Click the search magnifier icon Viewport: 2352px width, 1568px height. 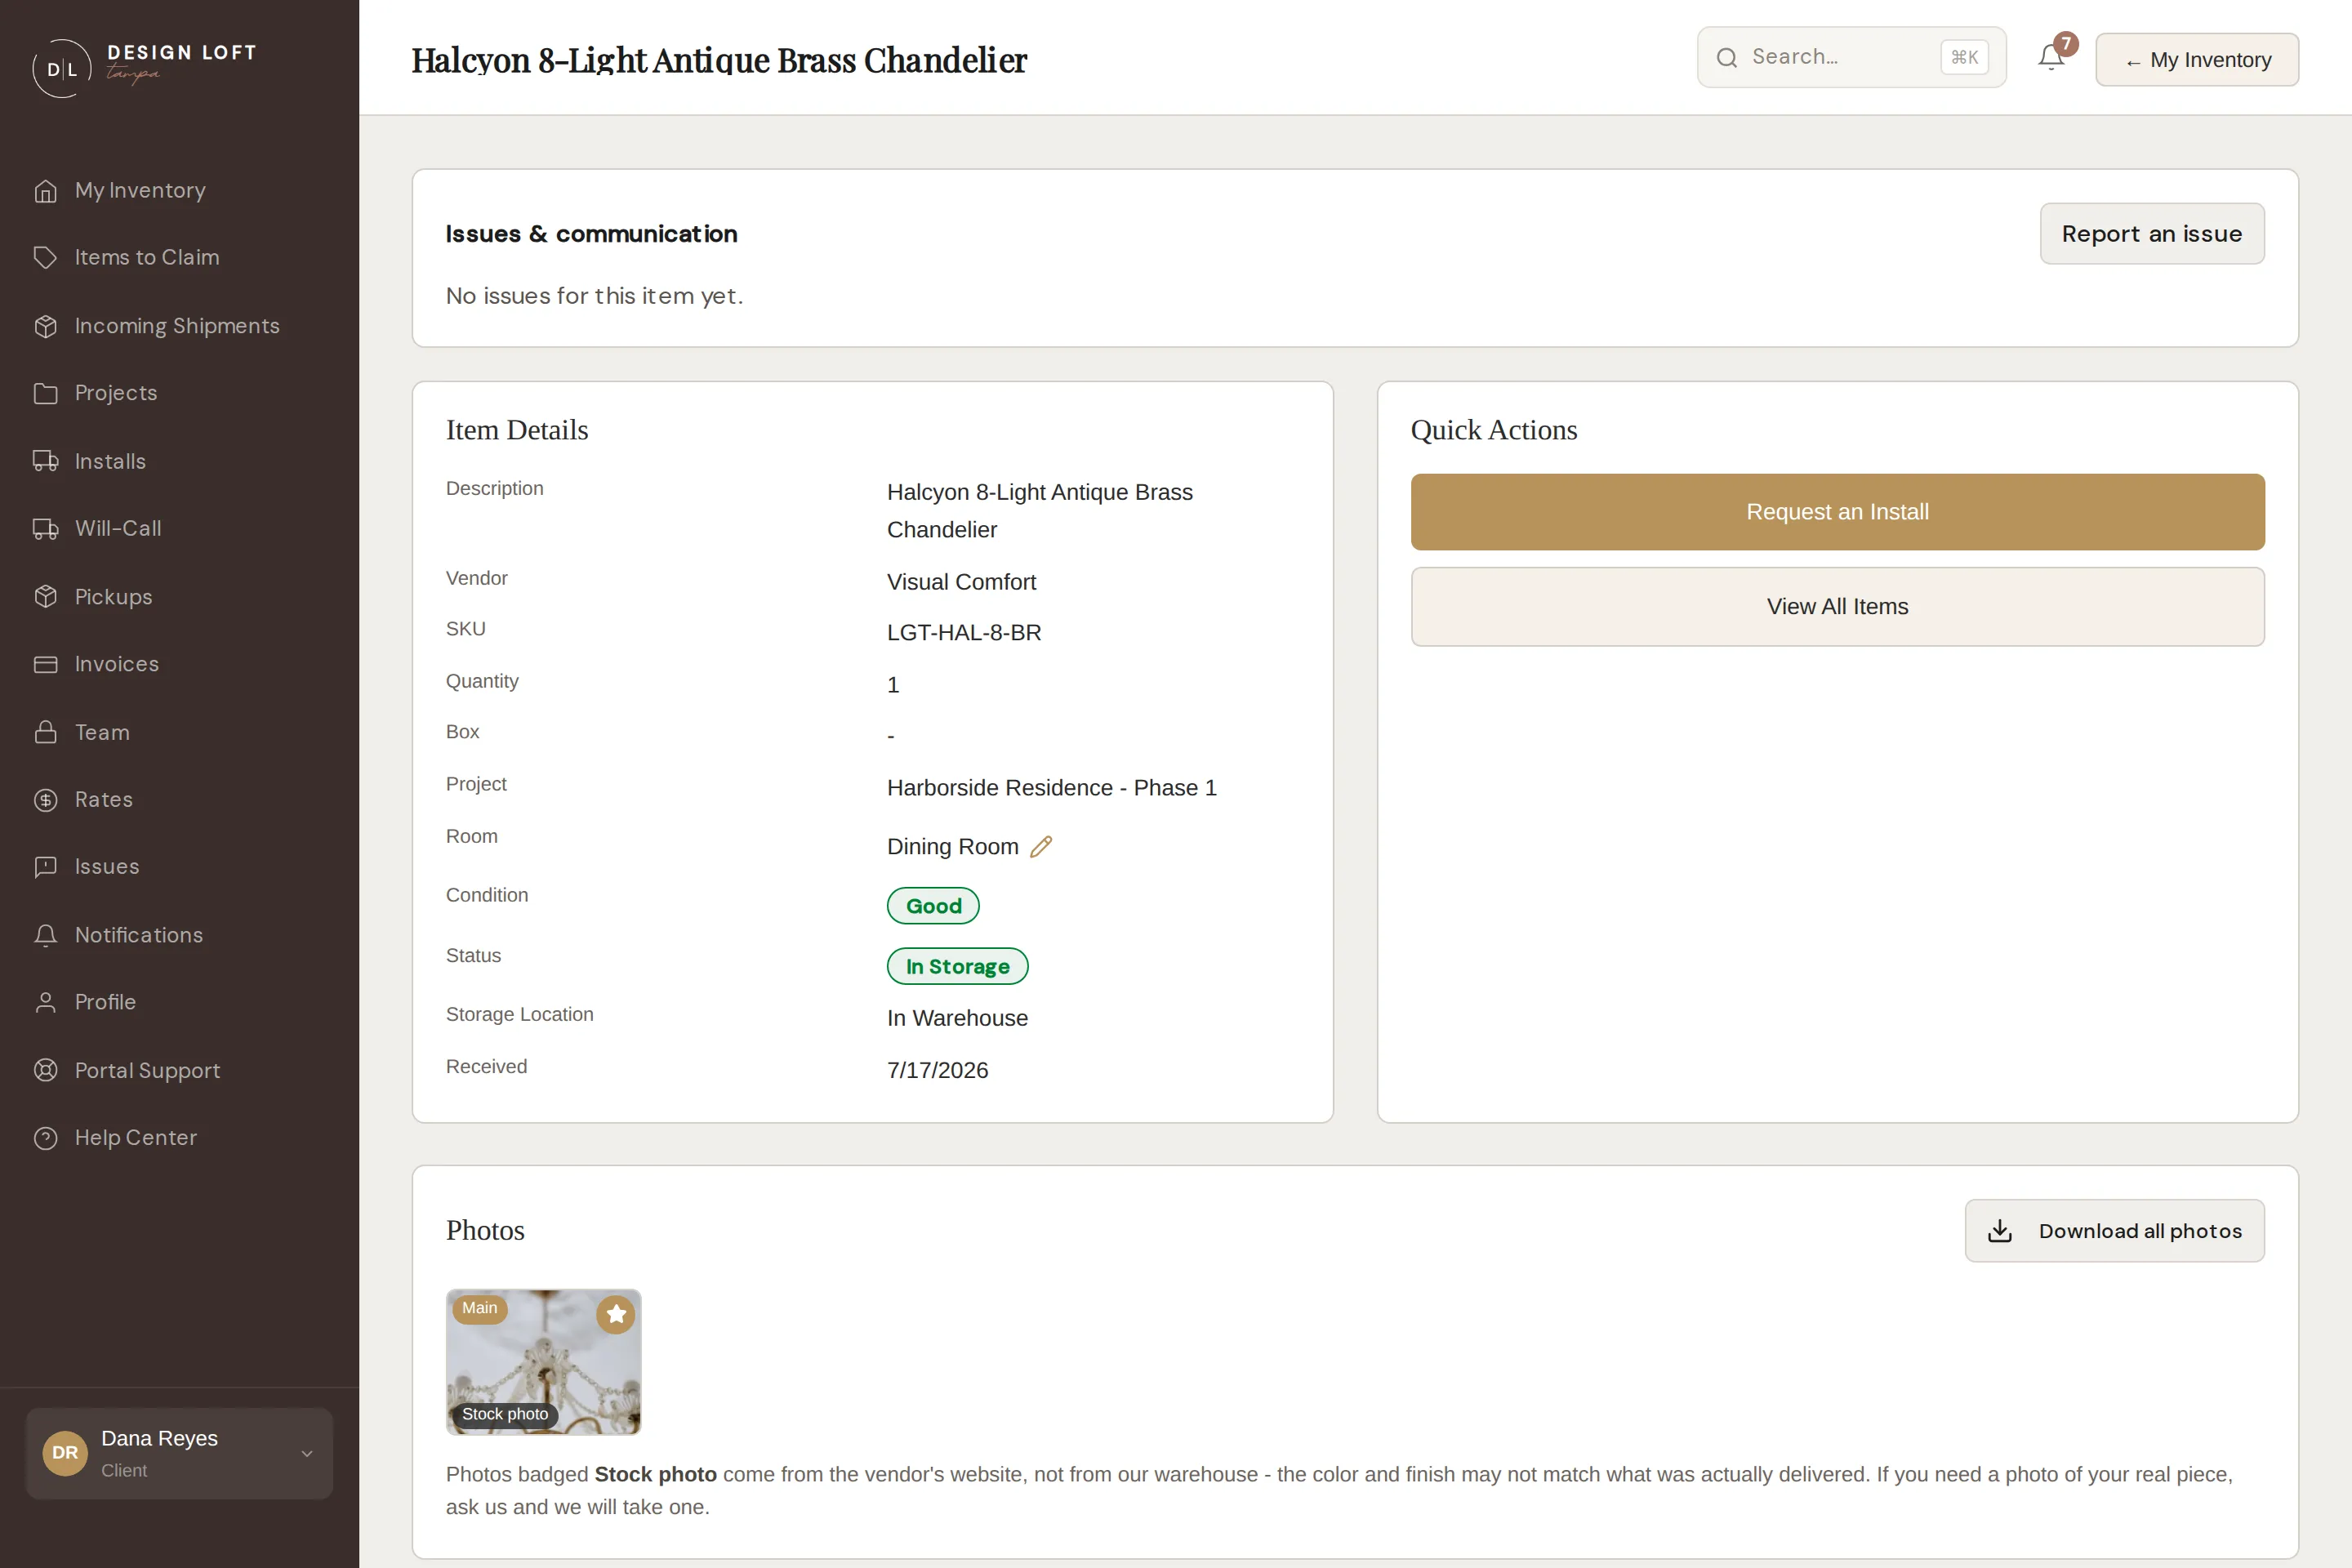tap(1727, 58)
